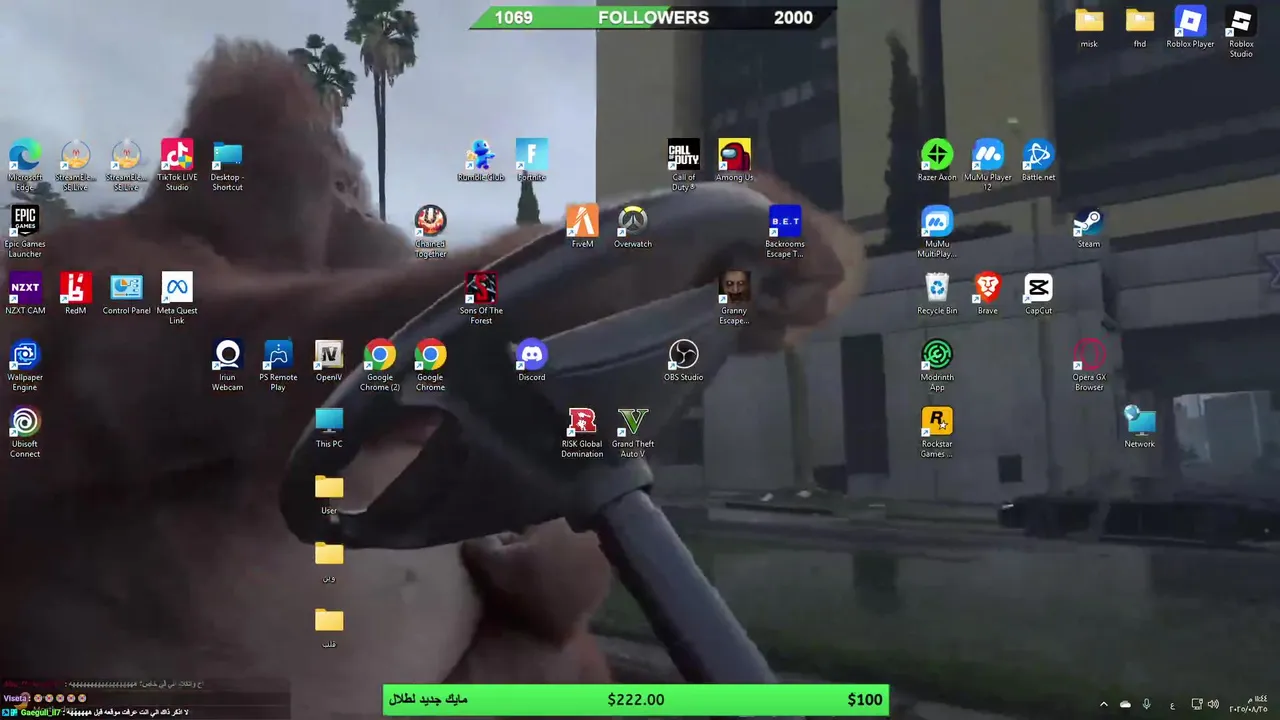Image resolution: width=1280 pixels, height=720 pixels.
Task: Launch RedM from the desktop
Action: [x=75, y=293]
